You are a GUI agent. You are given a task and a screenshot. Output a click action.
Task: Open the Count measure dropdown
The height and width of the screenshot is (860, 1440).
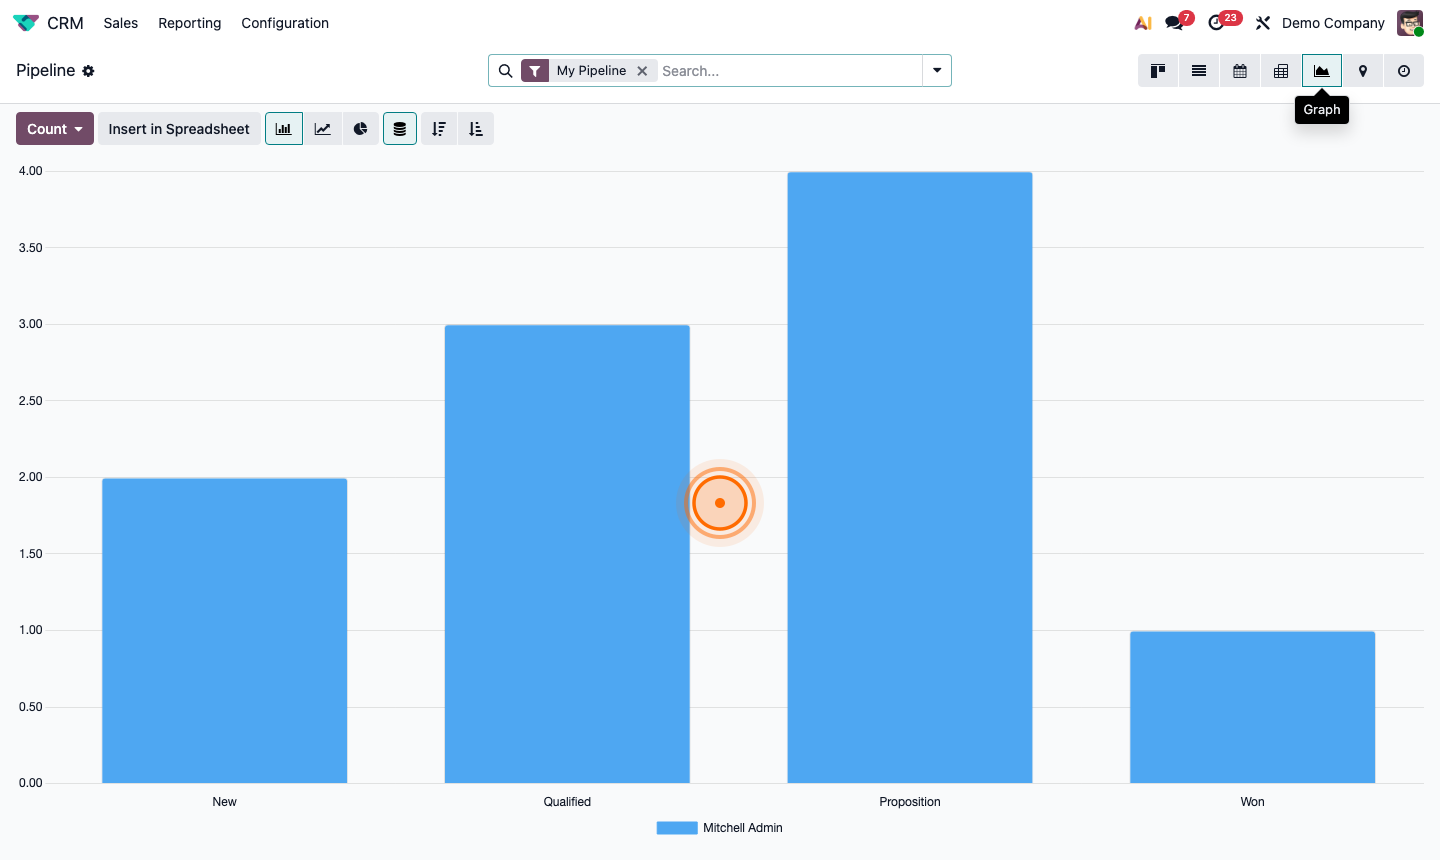(x=54, y=128)
